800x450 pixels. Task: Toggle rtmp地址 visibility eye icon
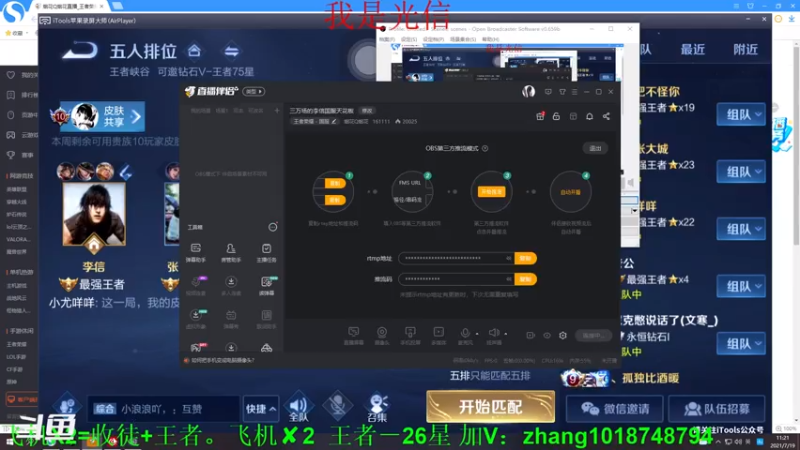pos(509,258)
